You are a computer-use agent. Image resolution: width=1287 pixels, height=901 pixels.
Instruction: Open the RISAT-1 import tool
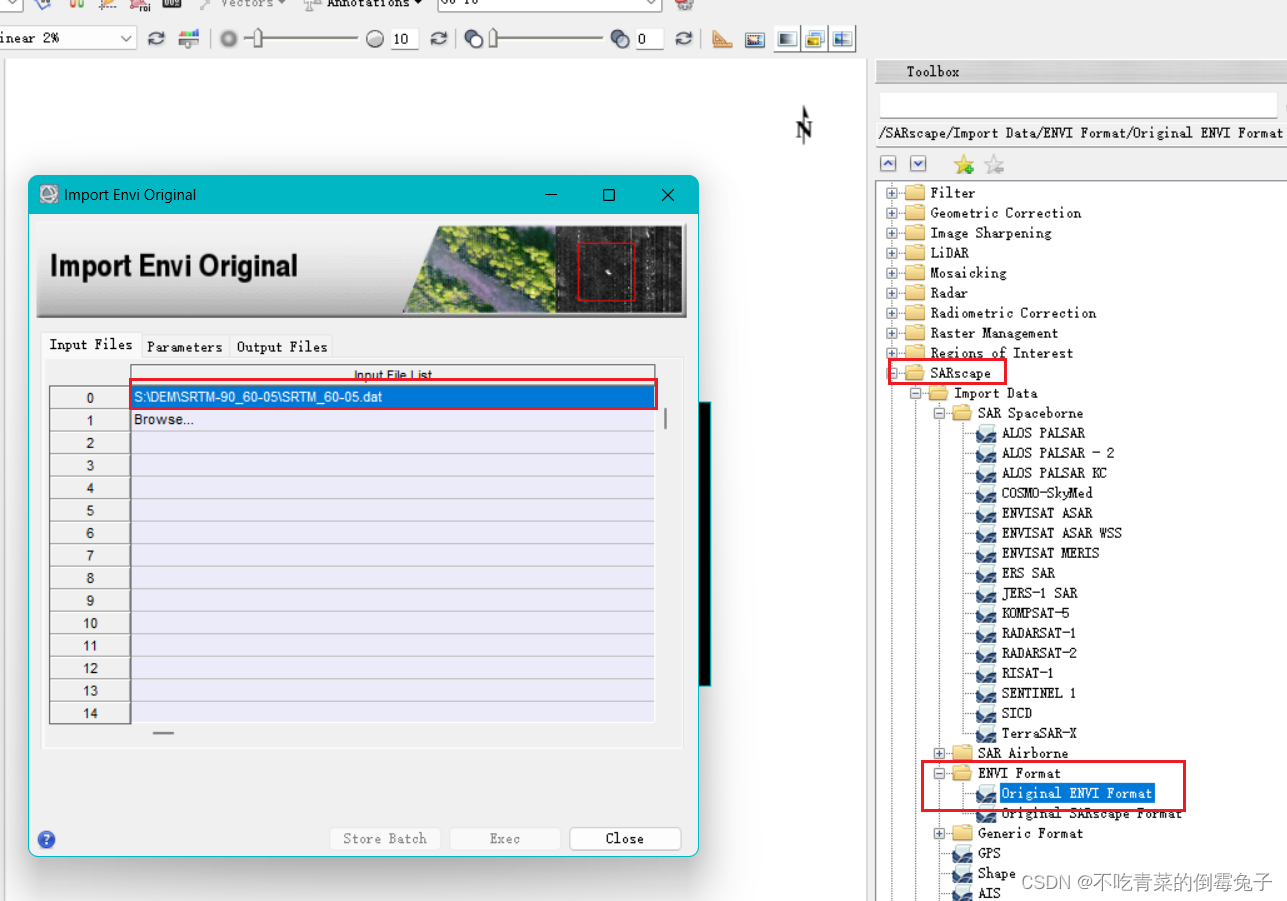1027,673
